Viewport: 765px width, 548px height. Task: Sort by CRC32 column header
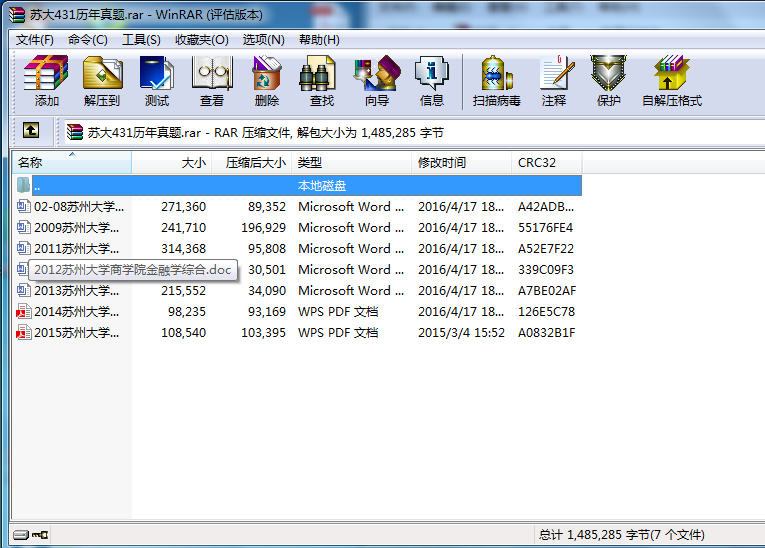[x=546, y=162]
